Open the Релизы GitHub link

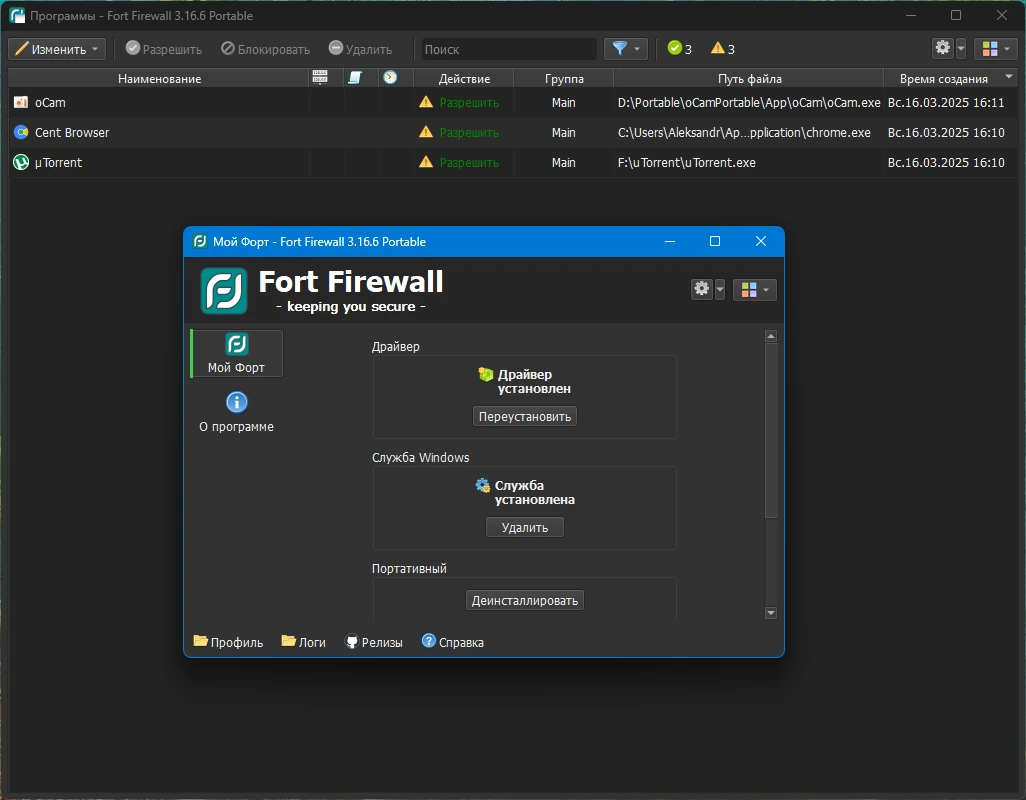pos(374,642)
